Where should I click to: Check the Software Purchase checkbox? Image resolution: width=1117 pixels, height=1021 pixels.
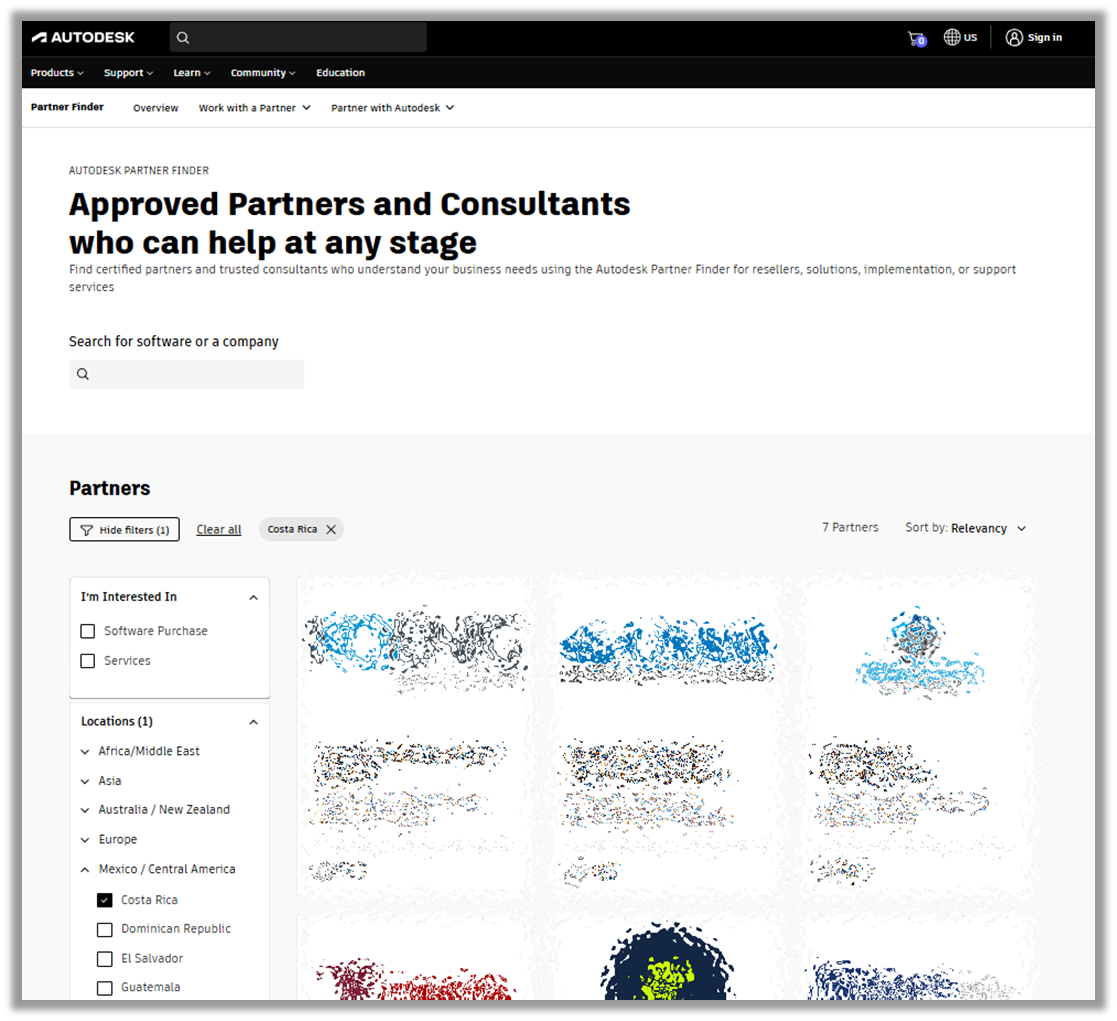click(x=88, y=631)
